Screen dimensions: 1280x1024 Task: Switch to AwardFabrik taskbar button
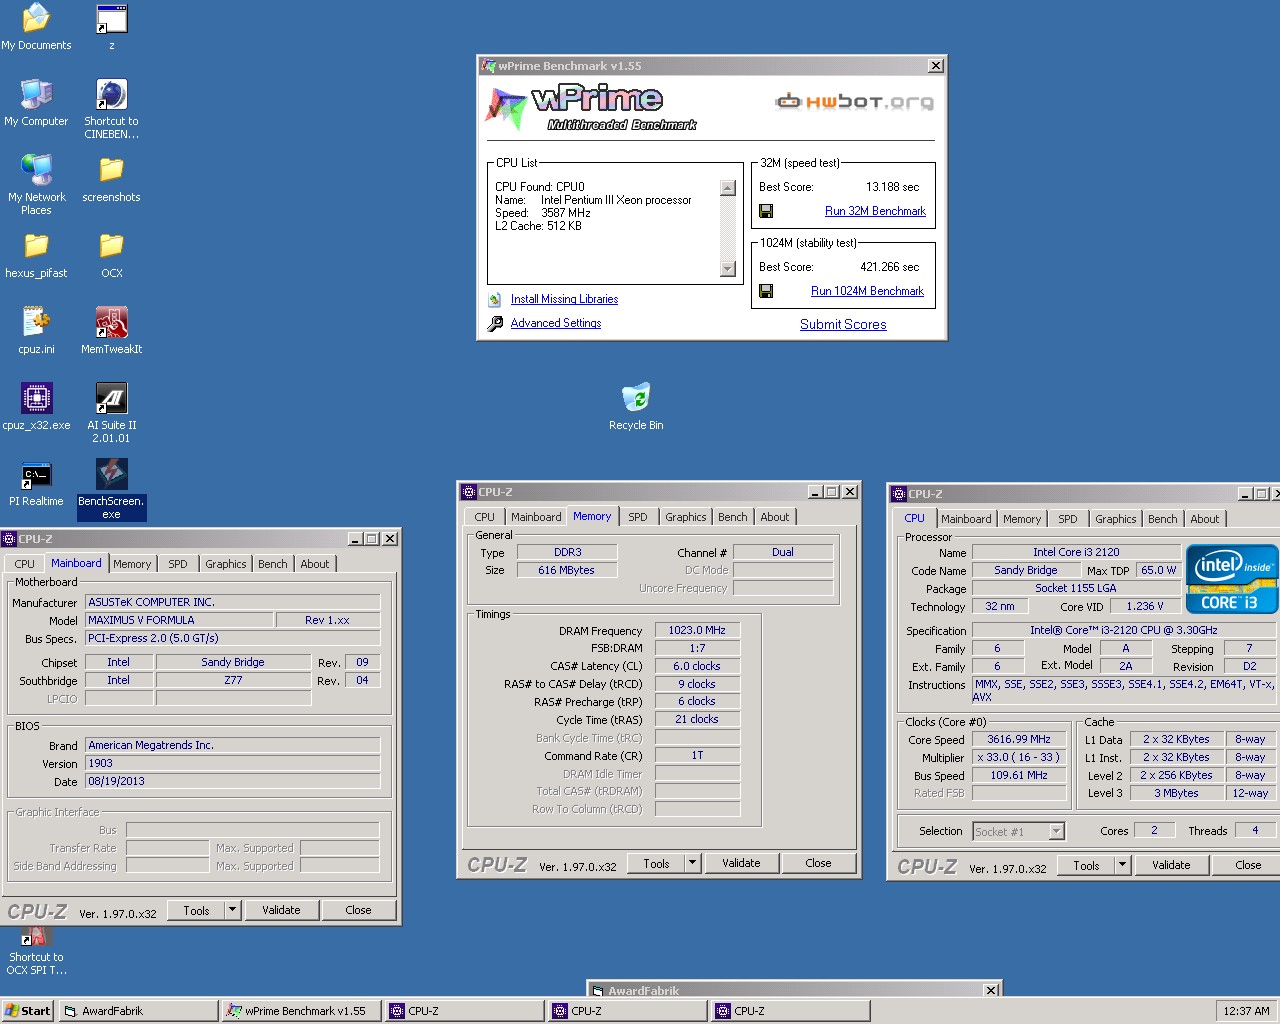pos(138,1011)
